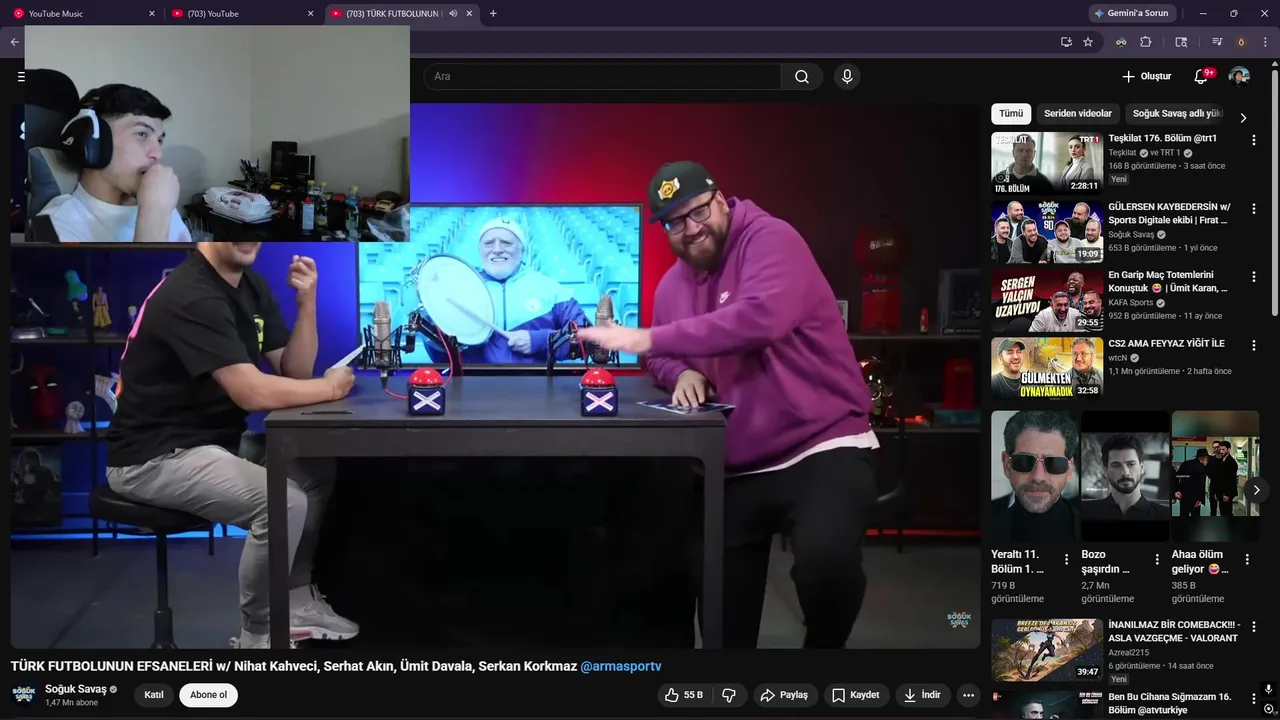Click the Chrome back arrow
The image size is (1280, 720).
14,42
